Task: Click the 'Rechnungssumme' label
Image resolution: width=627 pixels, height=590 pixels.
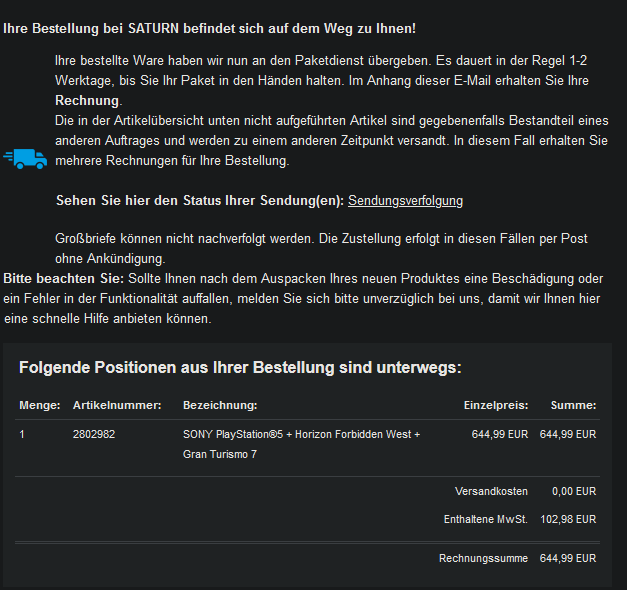Action: pyautogui.click(x=483, y=558)
